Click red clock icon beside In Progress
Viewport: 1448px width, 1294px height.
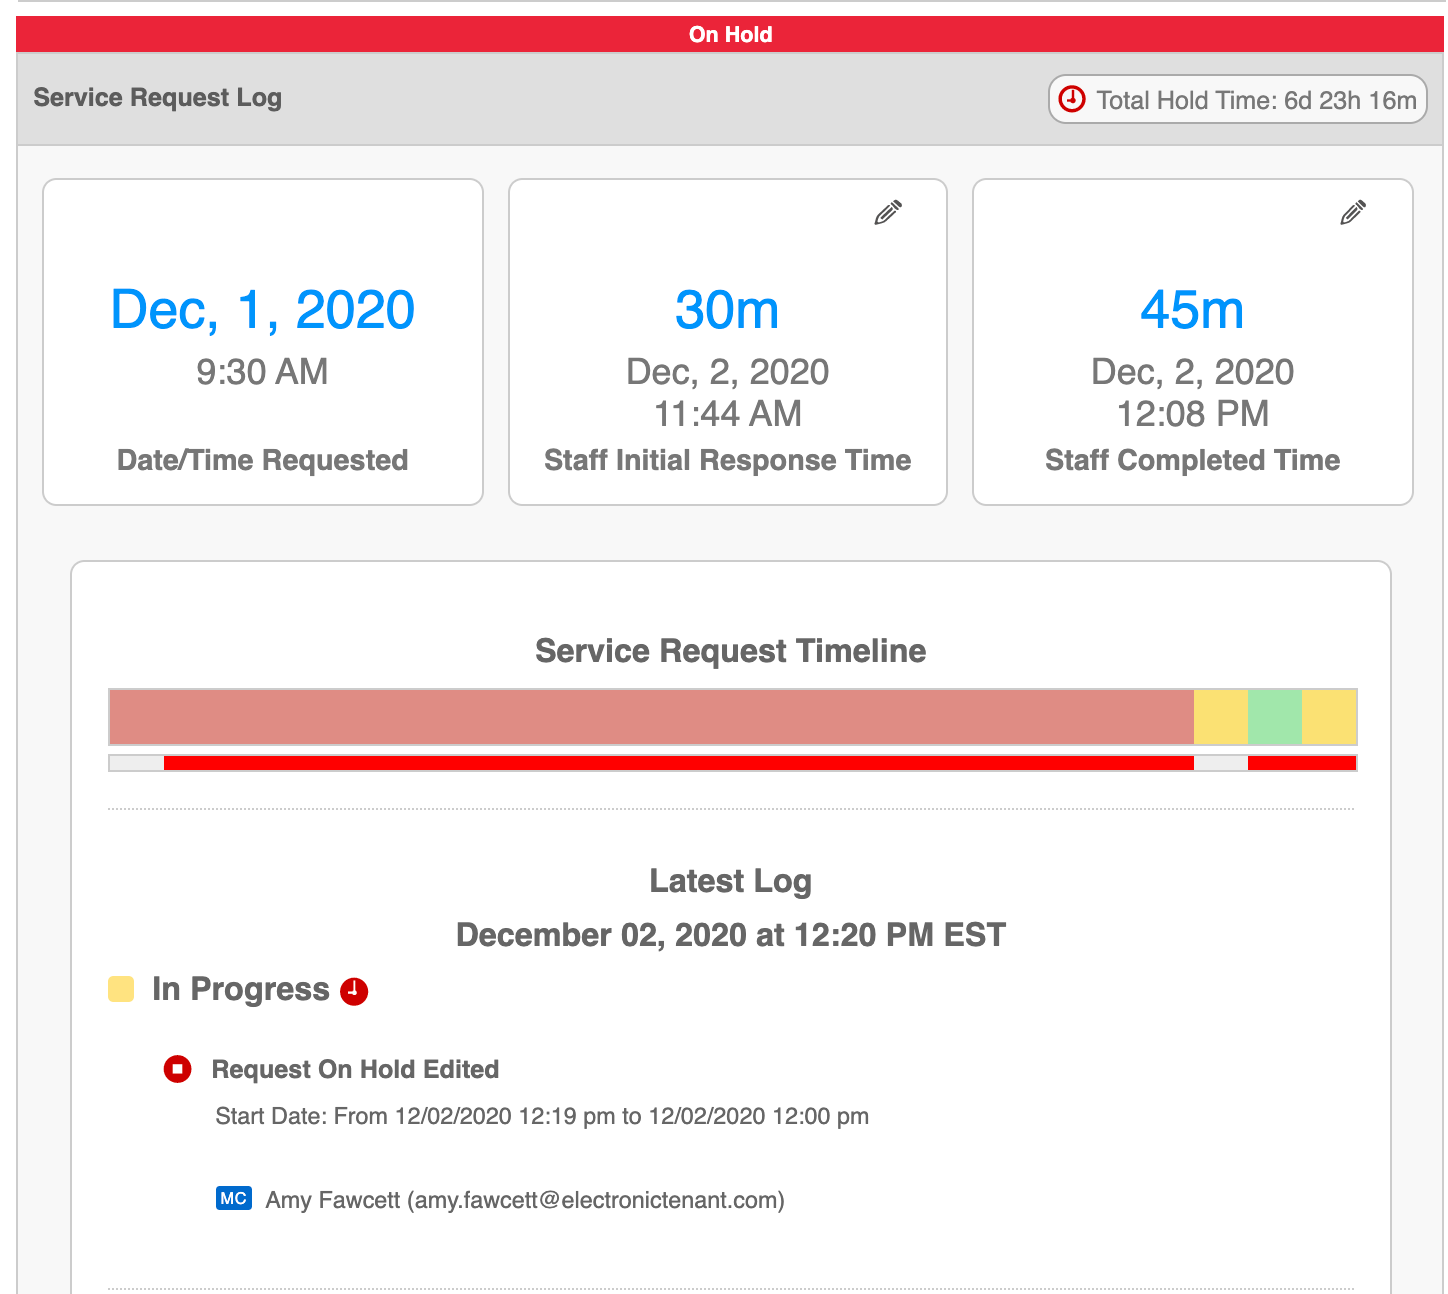coord(354,991)
